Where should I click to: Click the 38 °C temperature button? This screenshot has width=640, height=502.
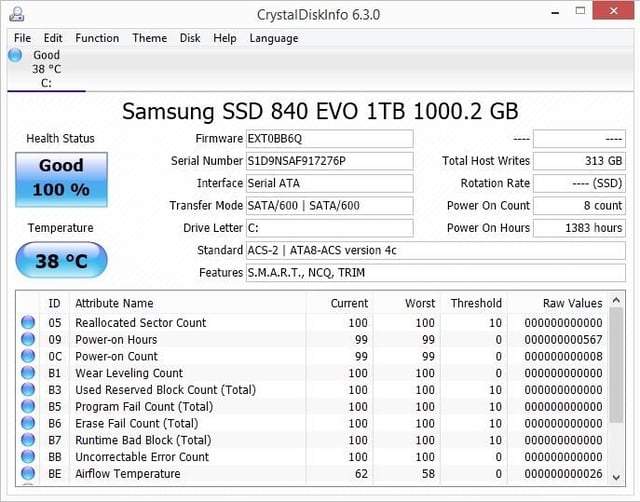click(x=62, y=260)
